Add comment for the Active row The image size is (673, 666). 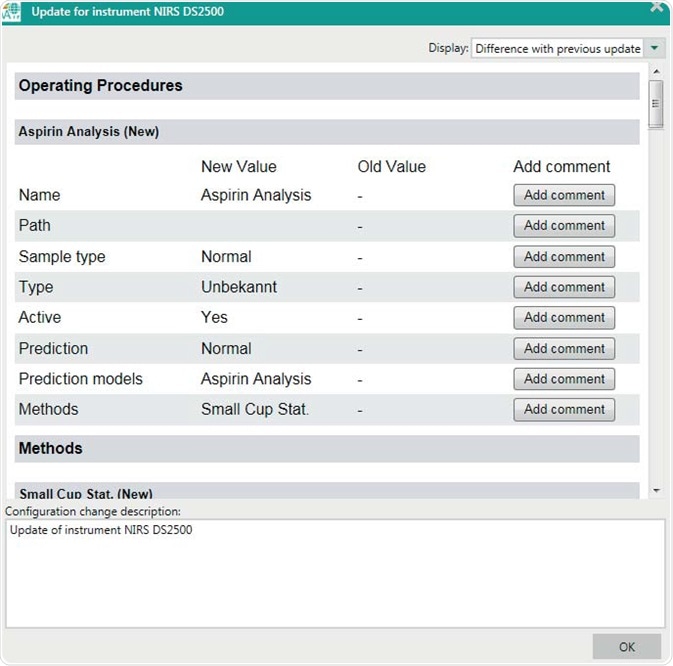coord(564,318)
